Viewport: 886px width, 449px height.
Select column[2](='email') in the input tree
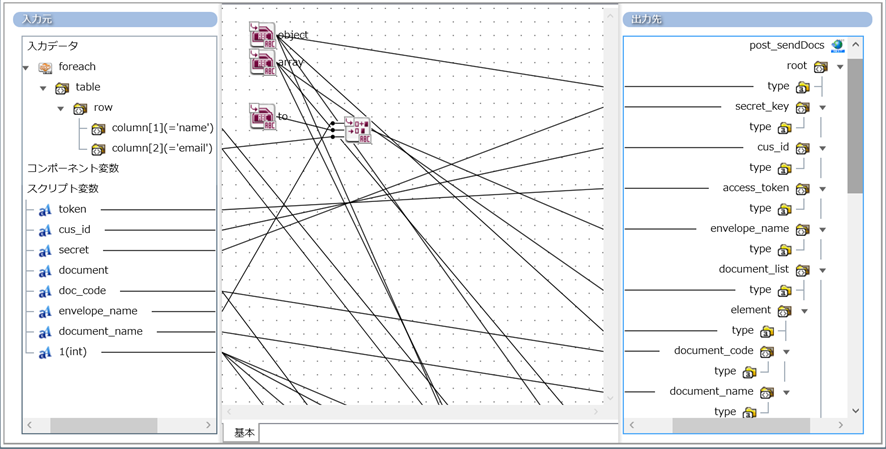coord(162,148)
